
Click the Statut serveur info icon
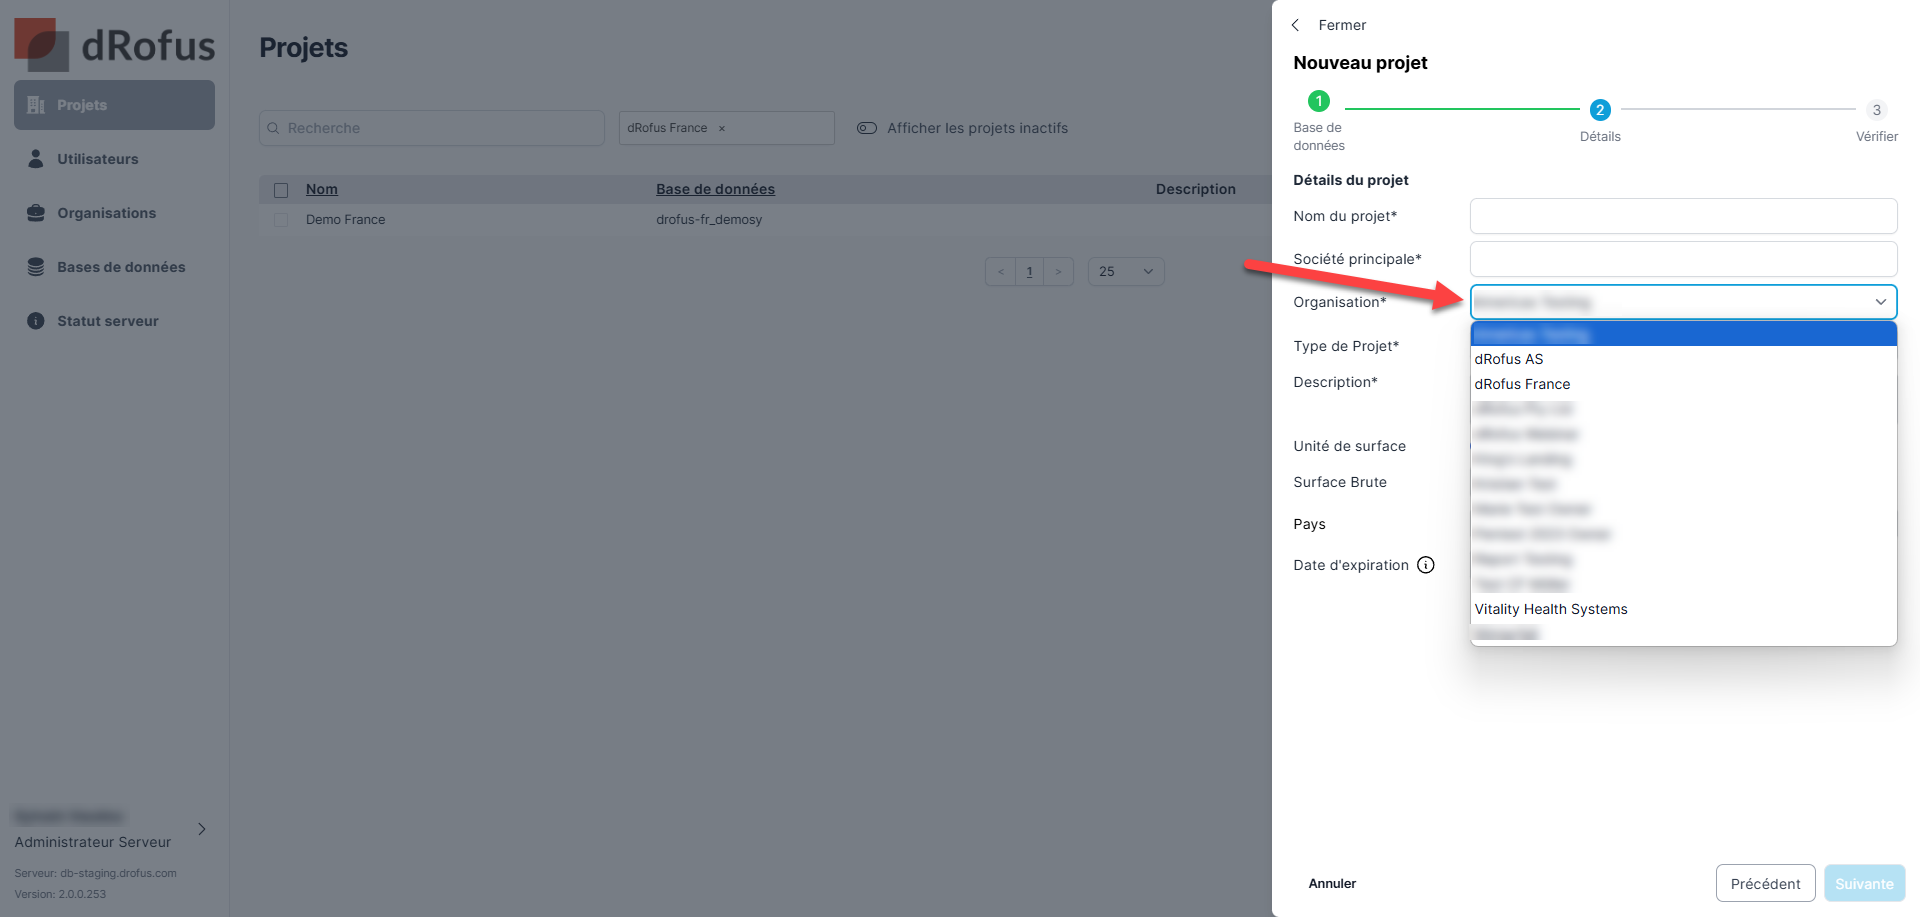click(36, 321)
